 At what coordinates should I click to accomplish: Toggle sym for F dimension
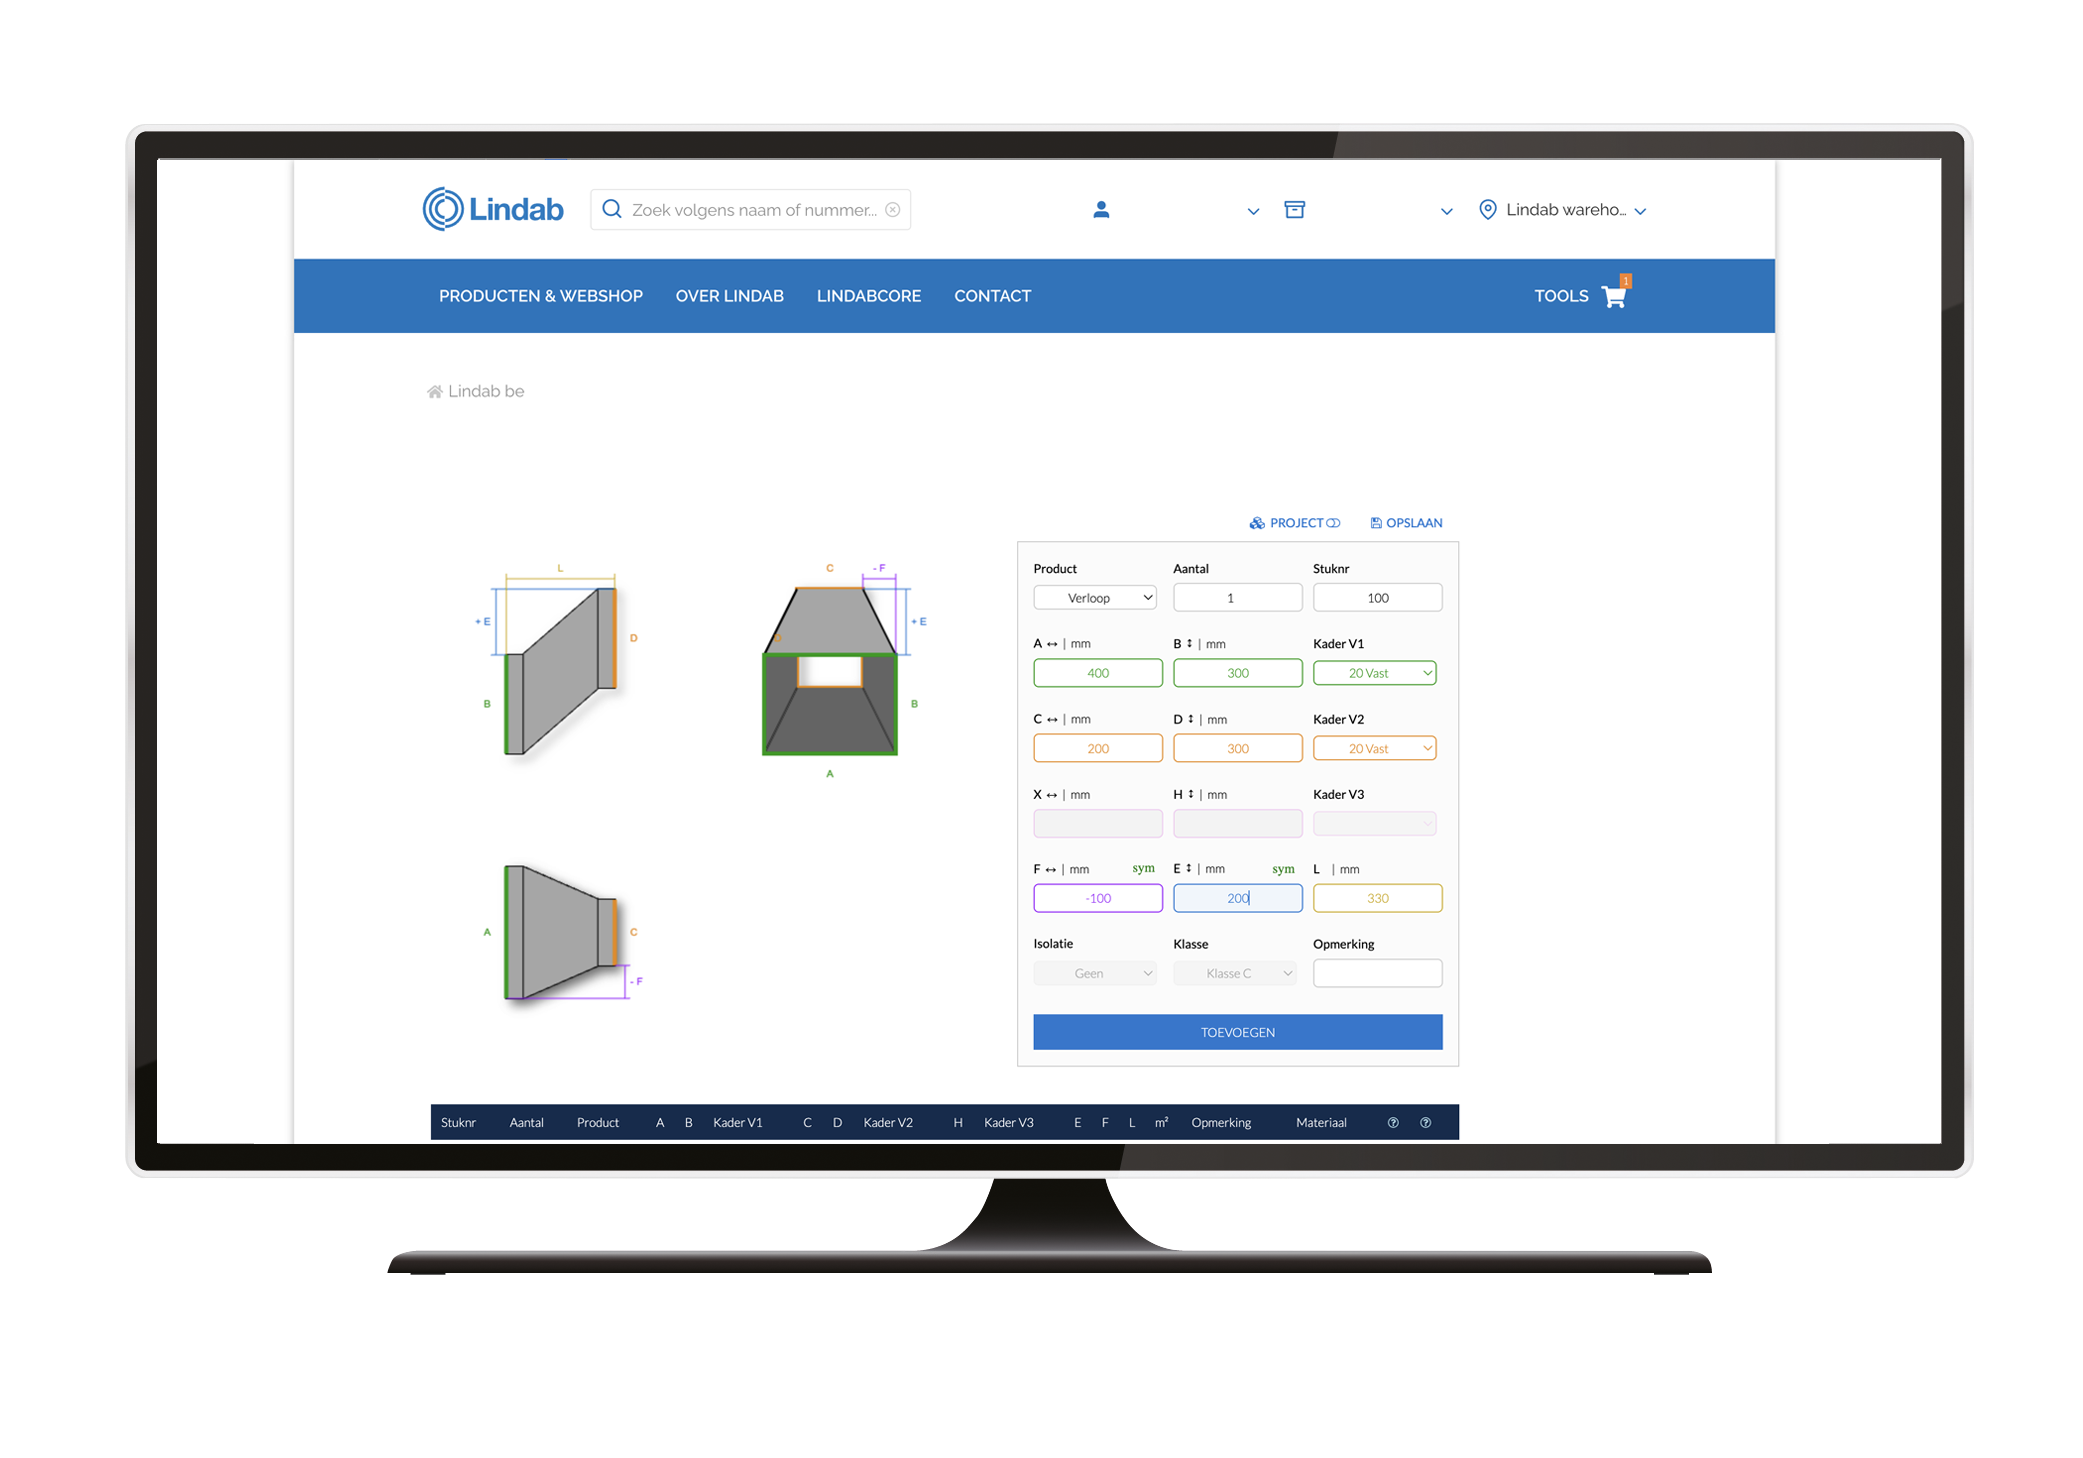tap(1143, 869)
